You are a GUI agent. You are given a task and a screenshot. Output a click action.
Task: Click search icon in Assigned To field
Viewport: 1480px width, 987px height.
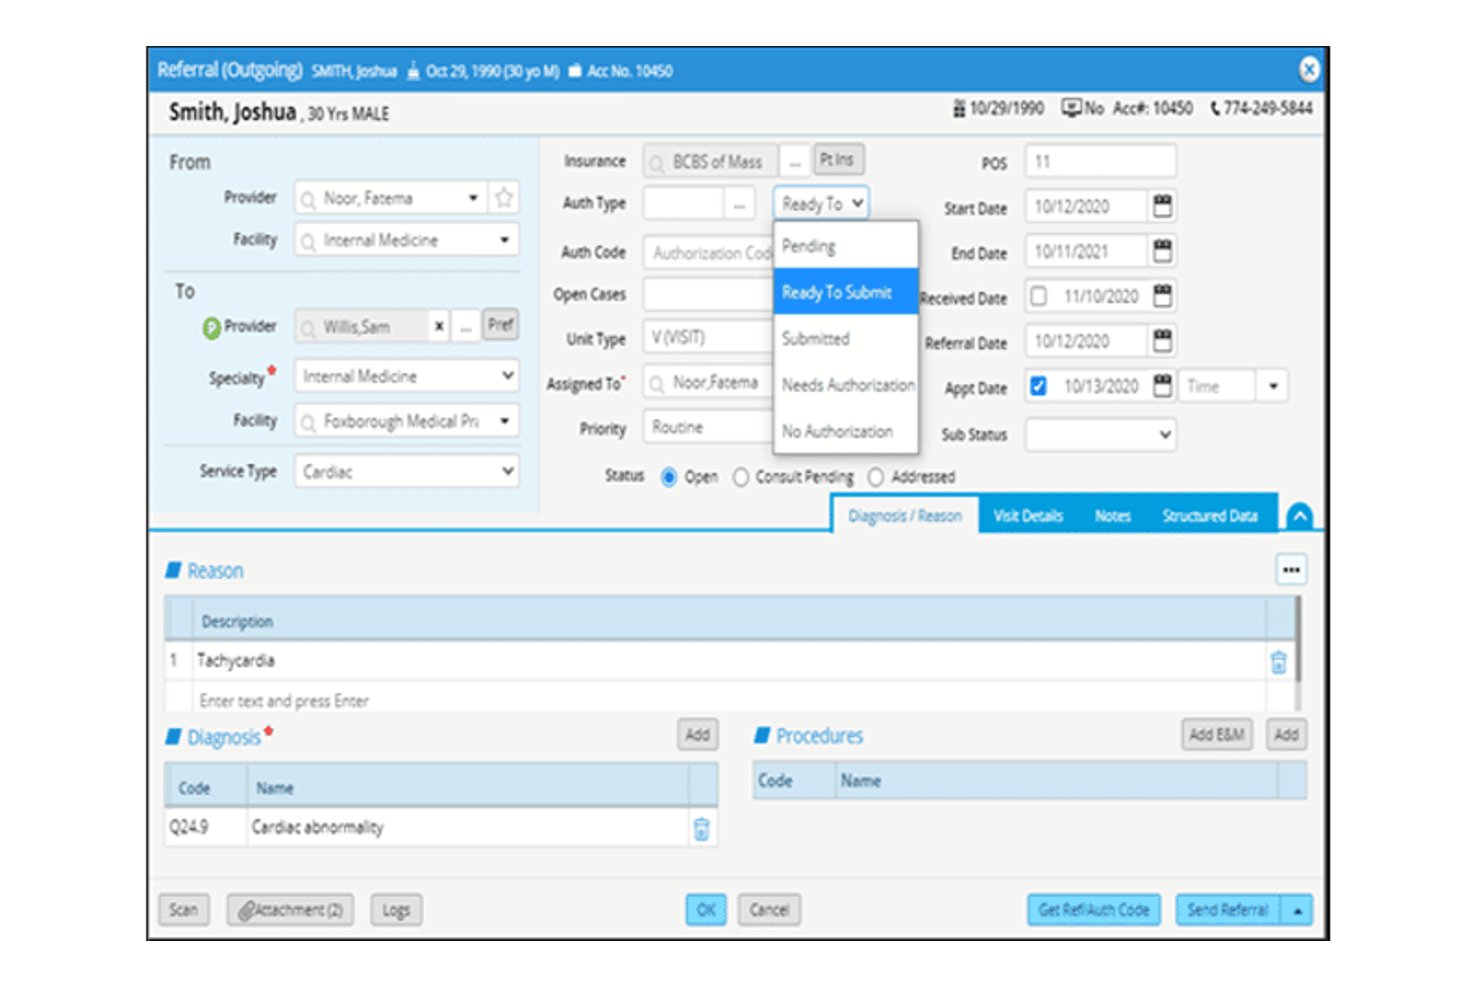click(x=657, y=384)
